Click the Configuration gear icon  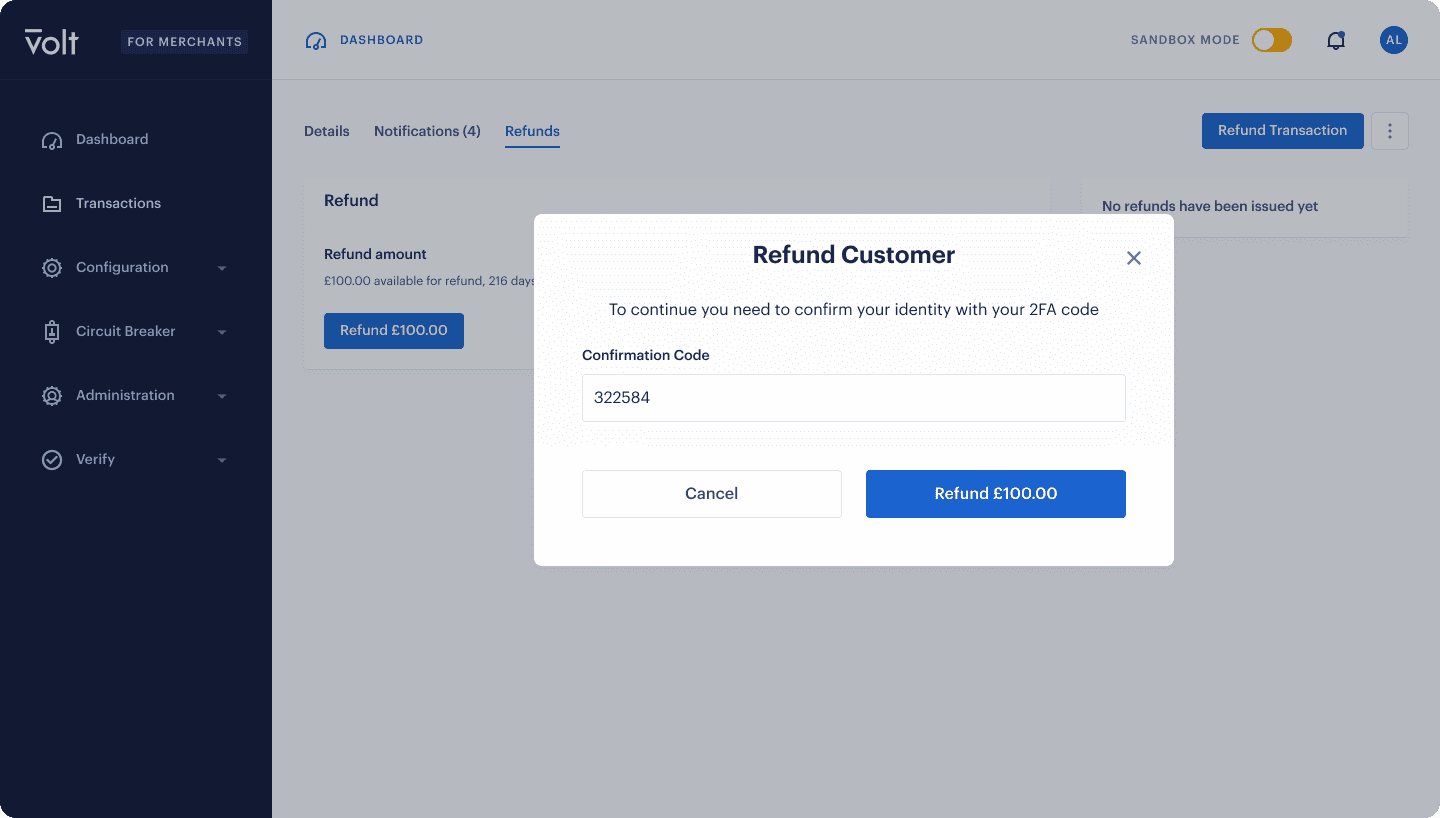[x=52, y=267]
